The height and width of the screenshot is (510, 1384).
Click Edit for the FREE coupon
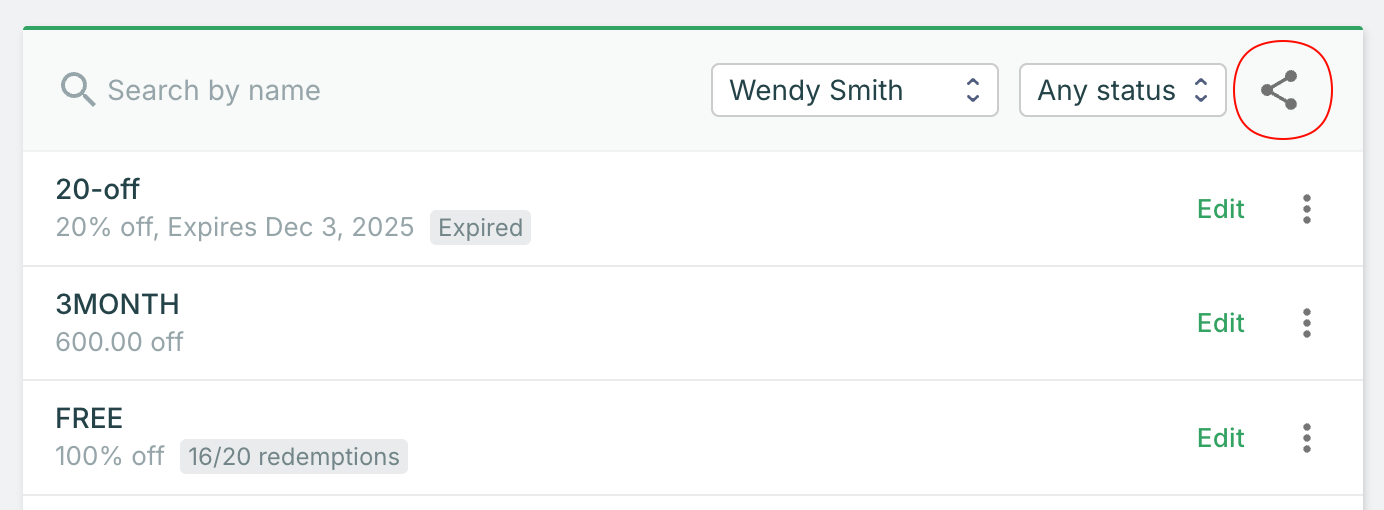pyautogui.click(x=1221, y=438)
